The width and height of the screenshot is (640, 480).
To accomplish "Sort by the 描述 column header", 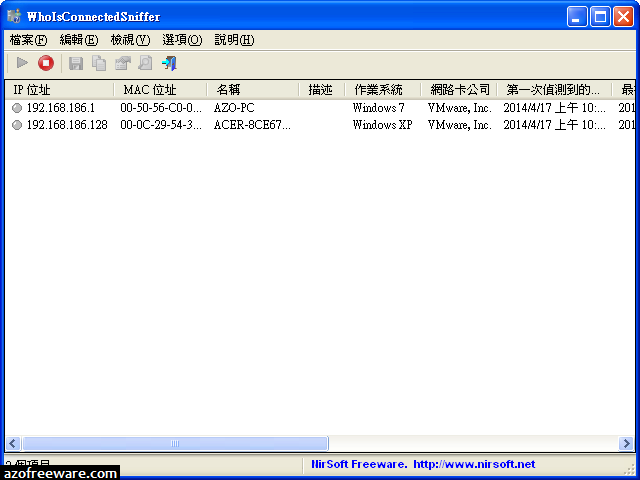I will click(x=322, y=90).
